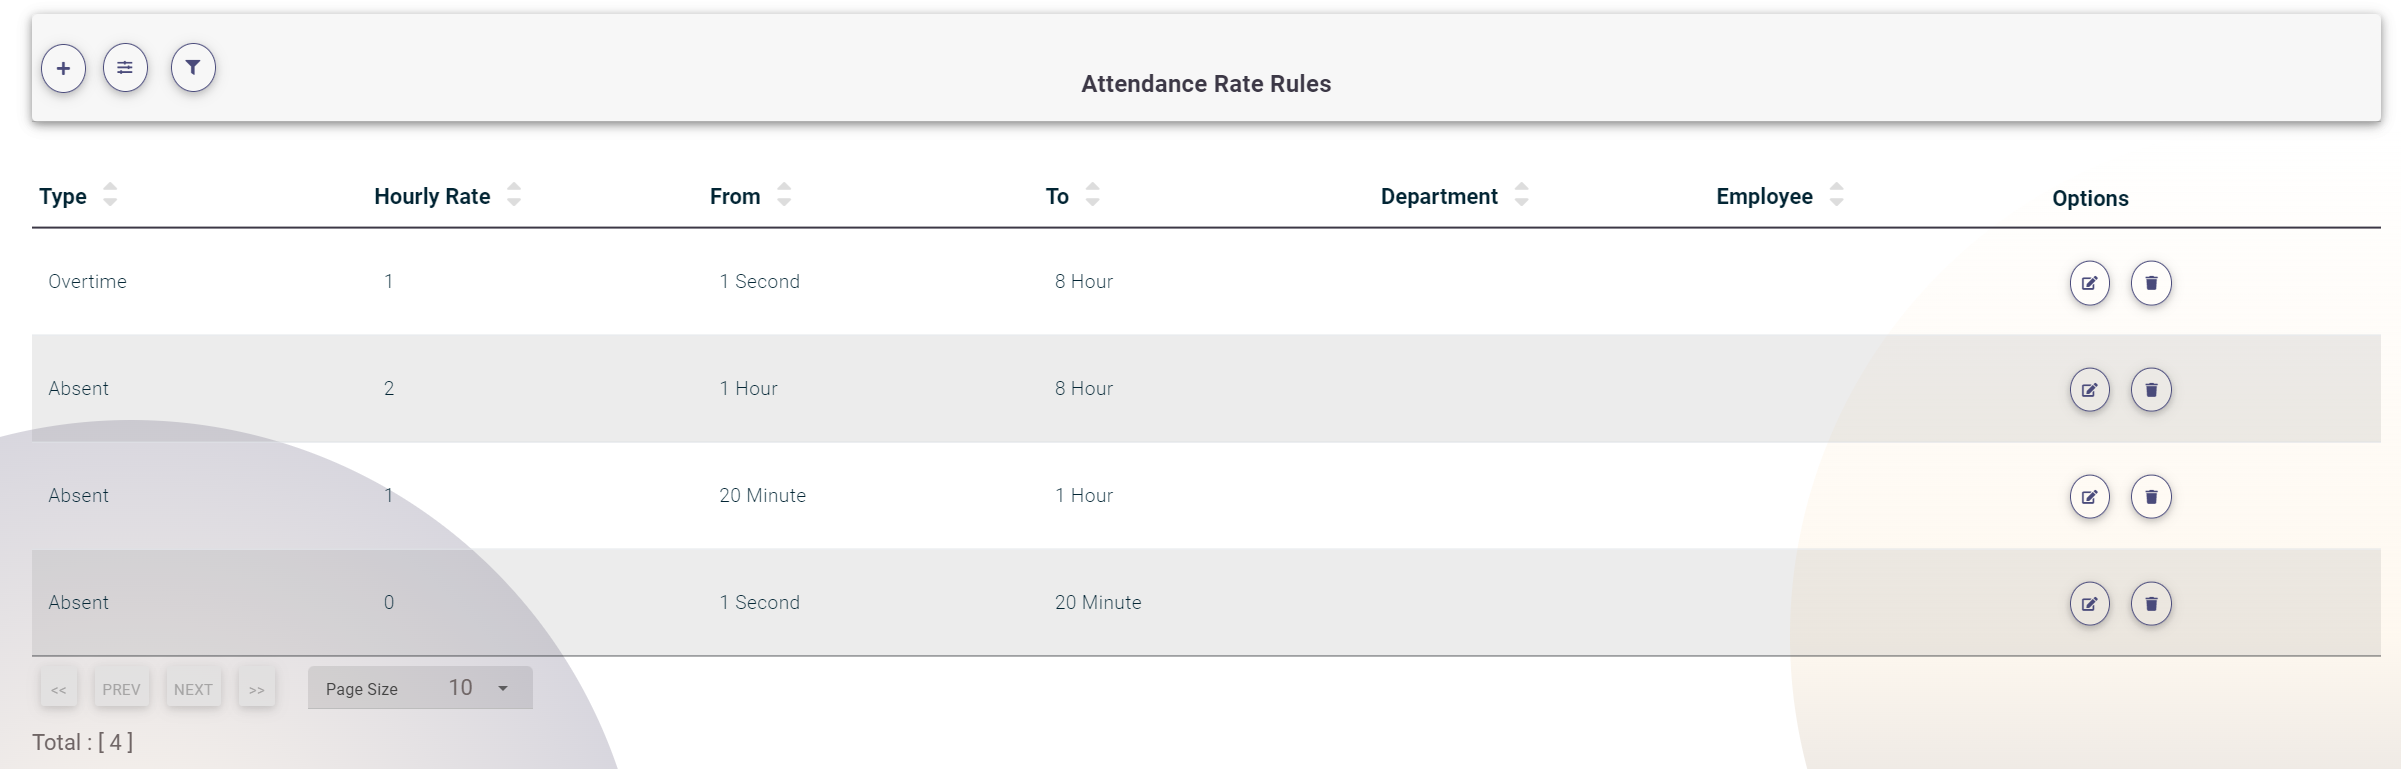The width and height of the screenshot is (2401, 769).
Task: Go to the next page with NEXT
Action: (x=193, y=688)
